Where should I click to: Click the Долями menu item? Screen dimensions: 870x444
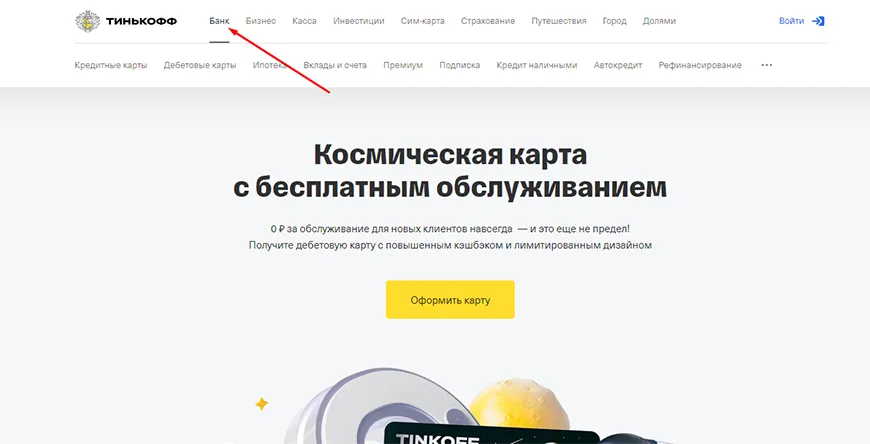pyautogui.click(x=659, y=21)
